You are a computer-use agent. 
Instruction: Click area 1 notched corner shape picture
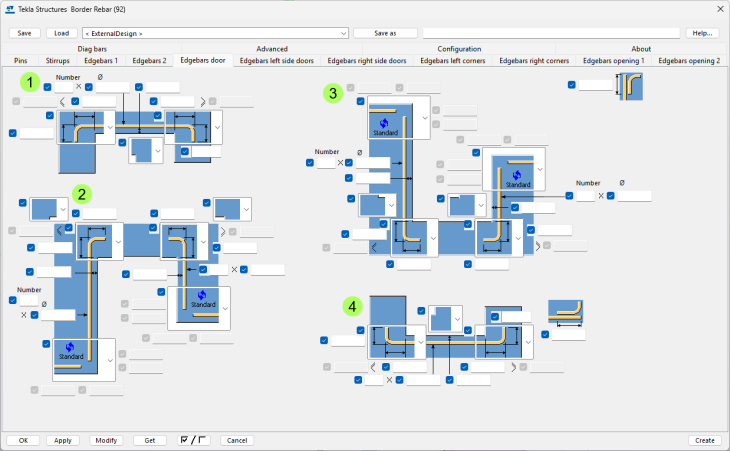tap(142, 151)
